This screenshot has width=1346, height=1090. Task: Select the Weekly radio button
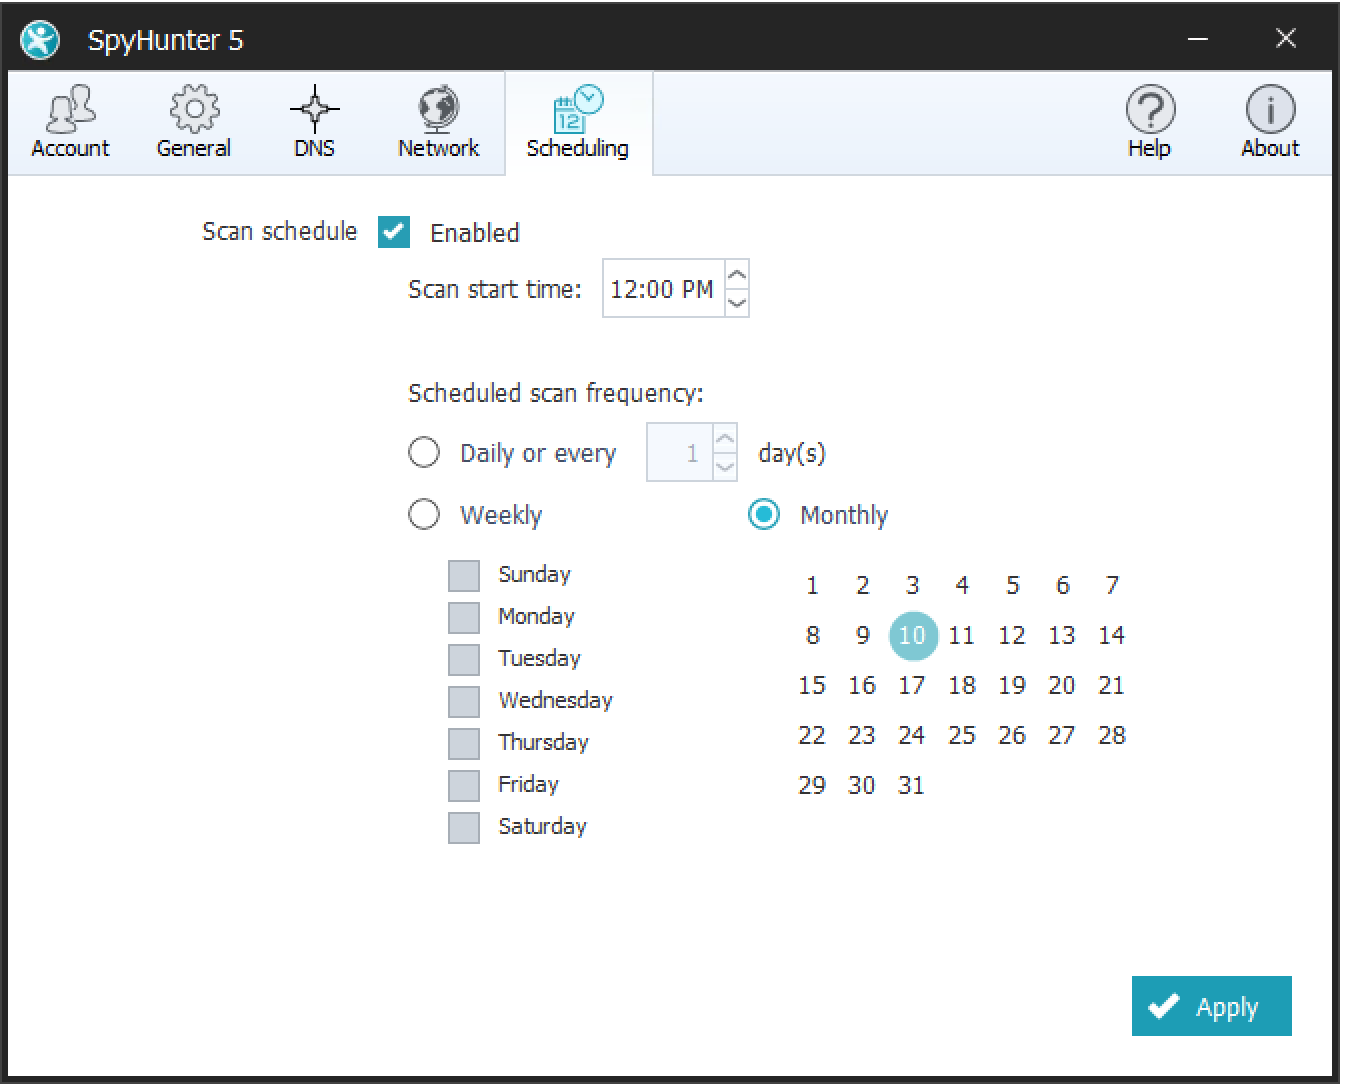pyautogui.click(x=424, y=514)
